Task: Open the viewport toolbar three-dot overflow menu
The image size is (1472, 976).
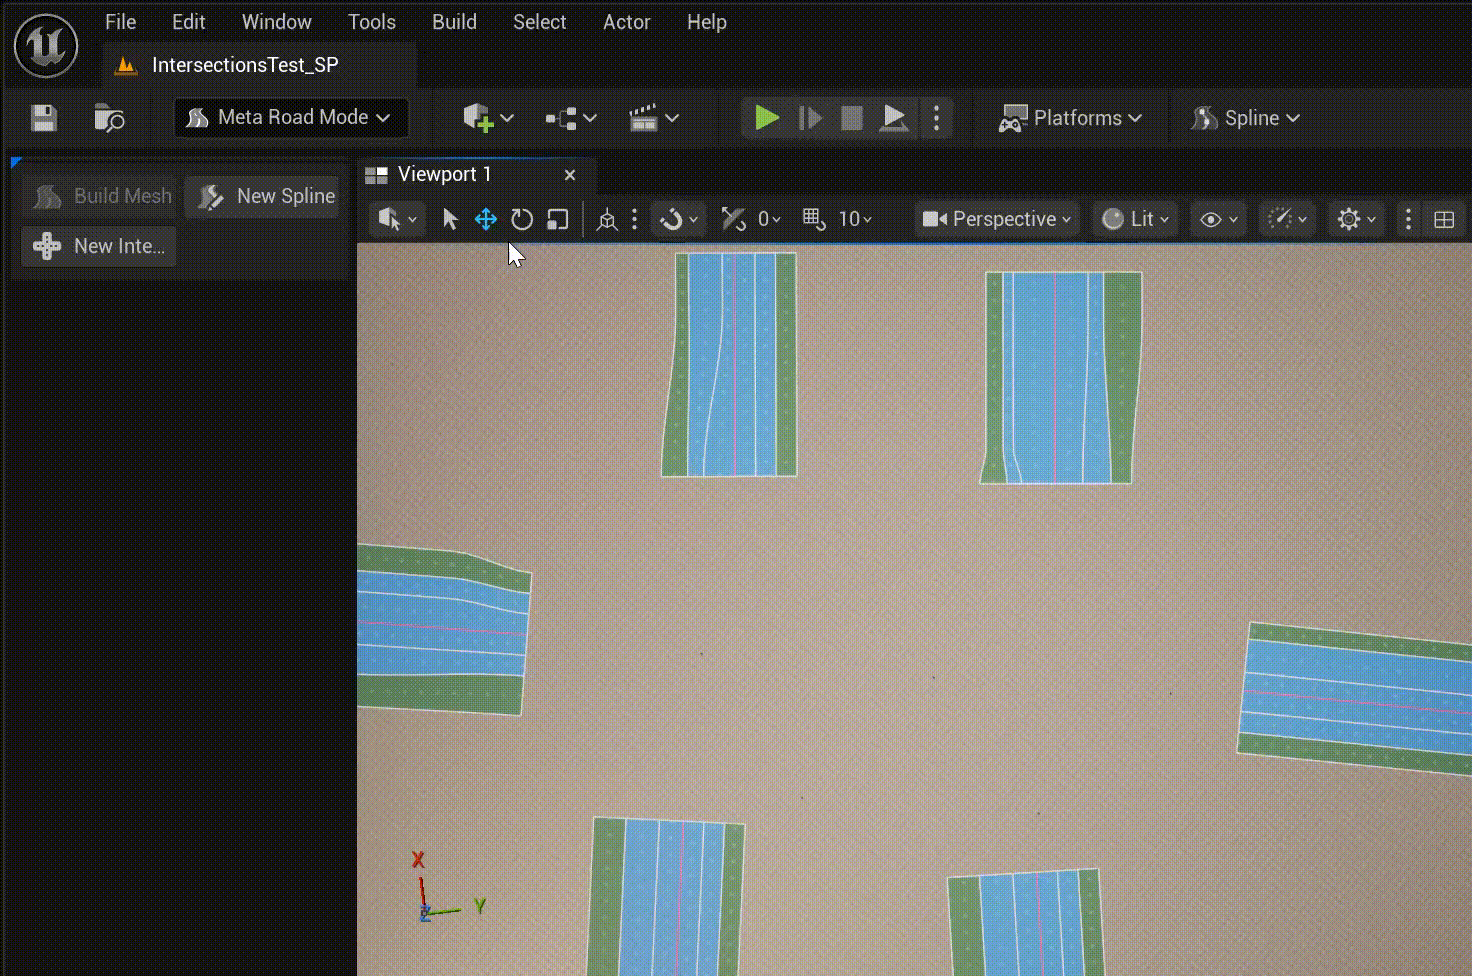Action: pos(1408,219)
